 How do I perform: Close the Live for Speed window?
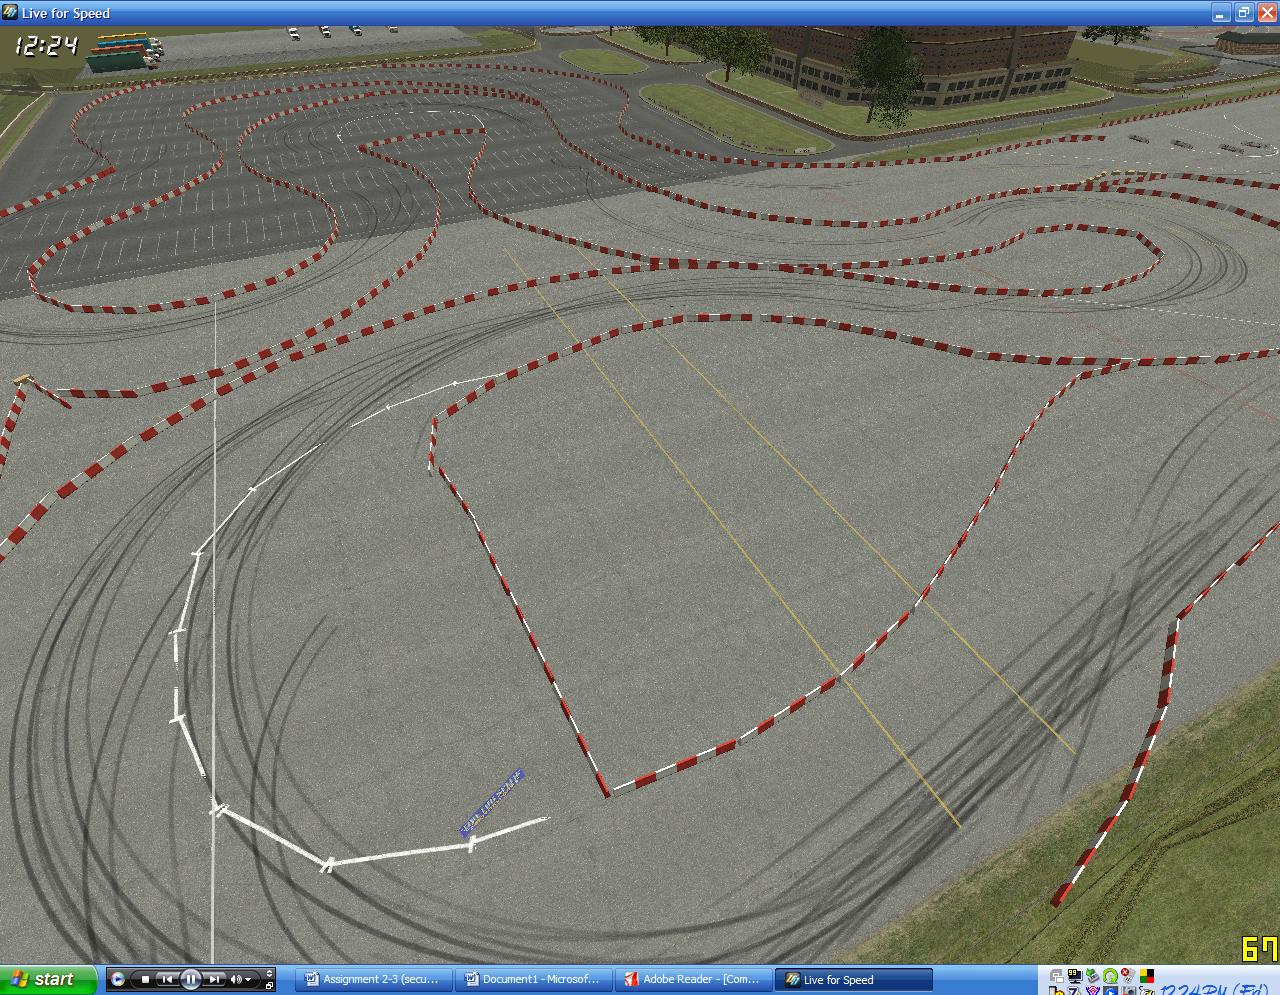pyautogui.click(x=1266, y=13)
